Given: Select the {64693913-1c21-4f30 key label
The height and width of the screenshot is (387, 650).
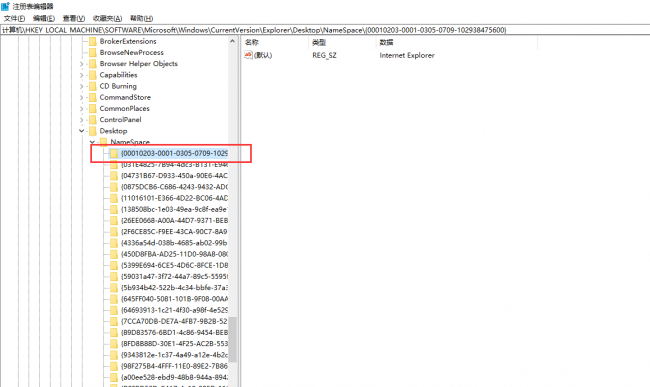Looking at the screenshot, I should pos(174,310).
